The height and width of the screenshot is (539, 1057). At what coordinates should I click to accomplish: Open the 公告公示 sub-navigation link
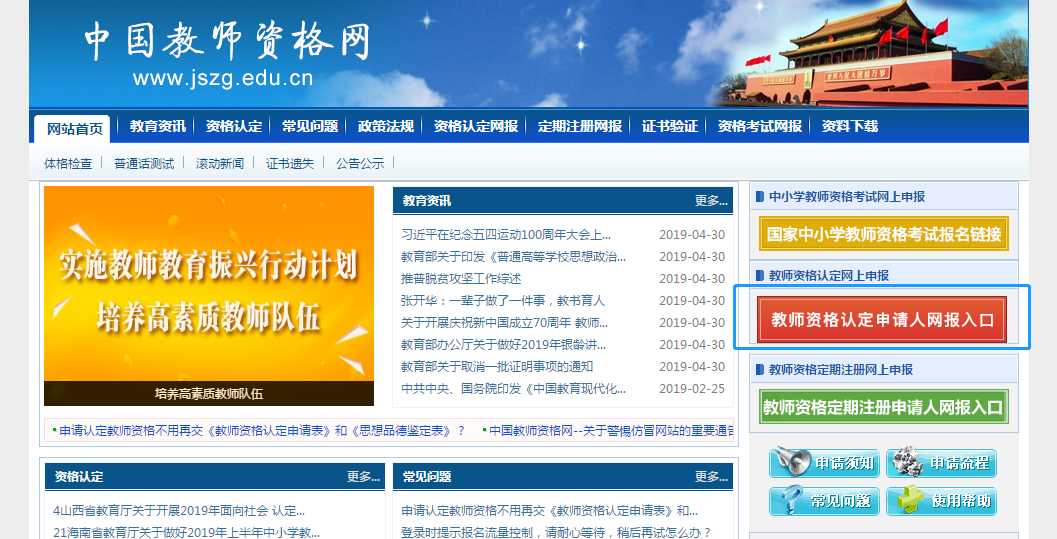coord(360,163)
